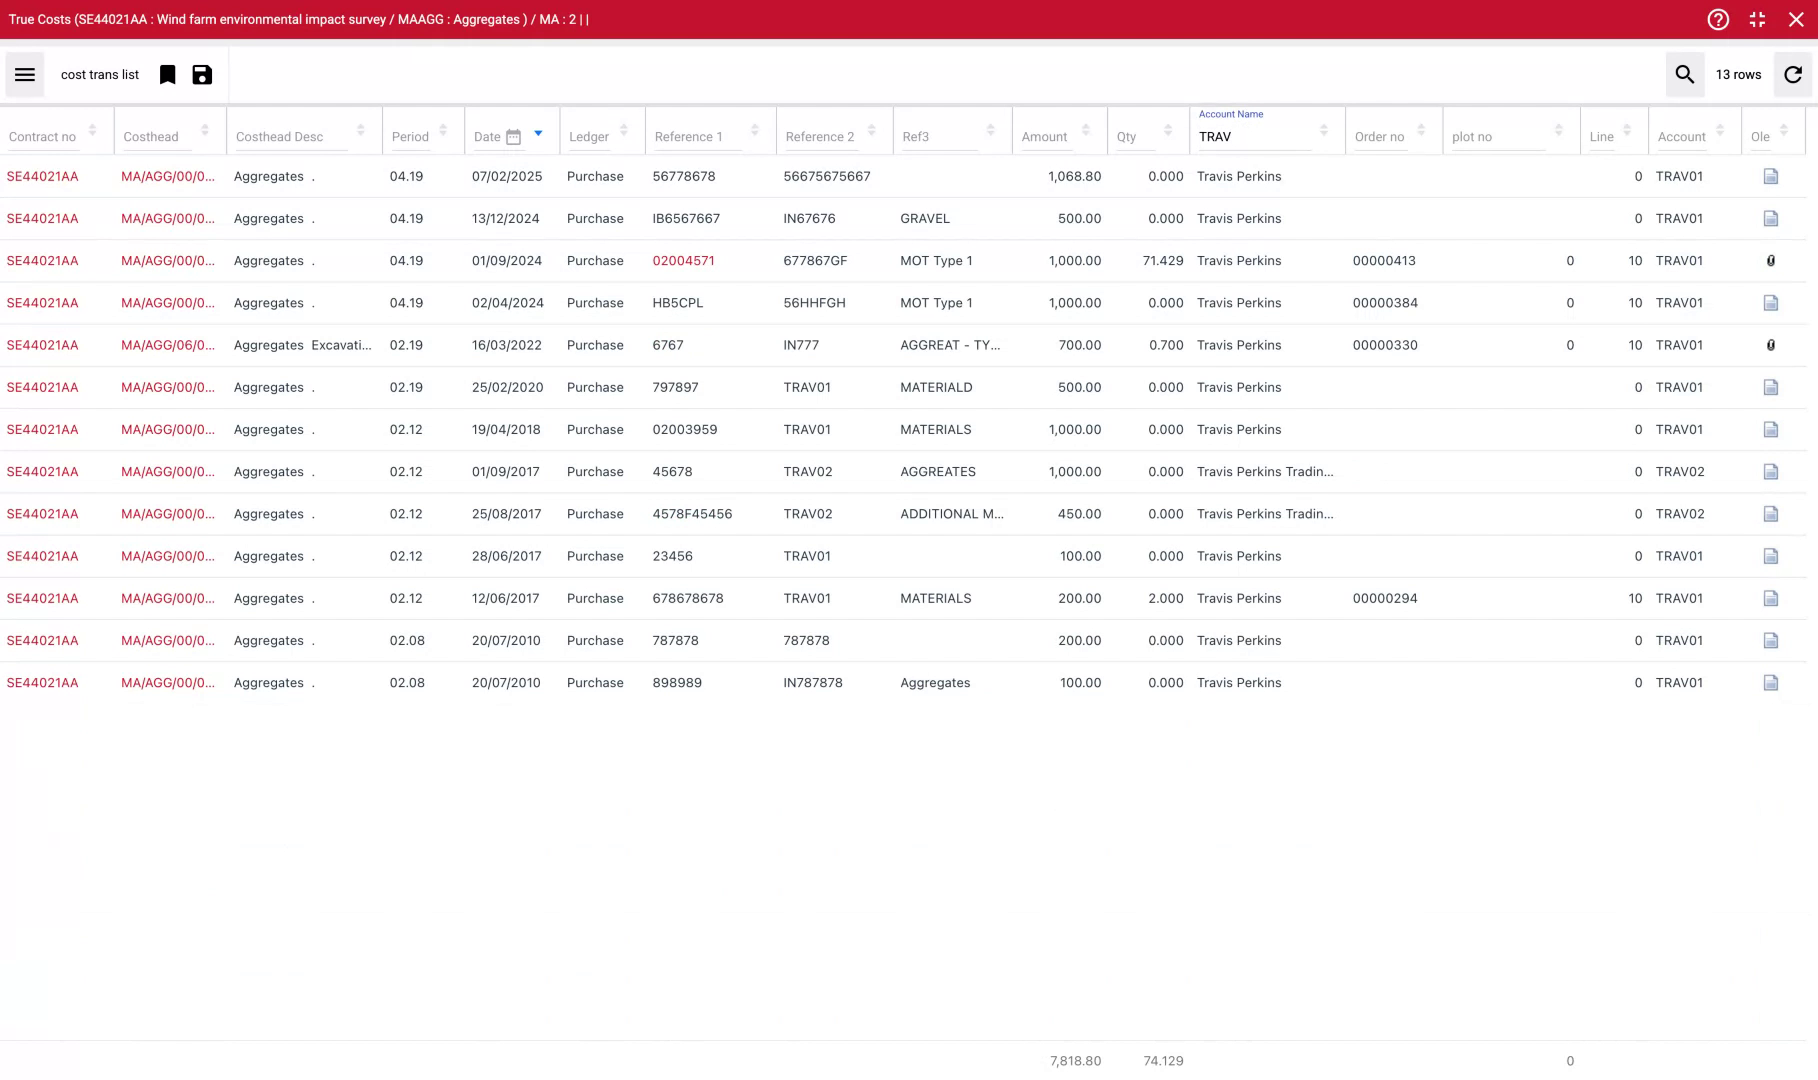Open the search magnifier tool
The image size is (1818, 1080).
[x=1684, y=74]
